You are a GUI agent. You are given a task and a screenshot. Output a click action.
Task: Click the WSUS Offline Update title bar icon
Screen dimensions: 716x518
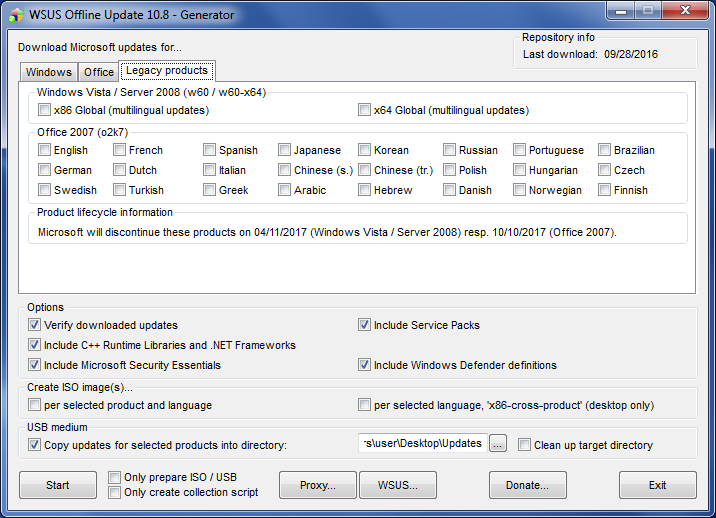click(x=16, y=15)
